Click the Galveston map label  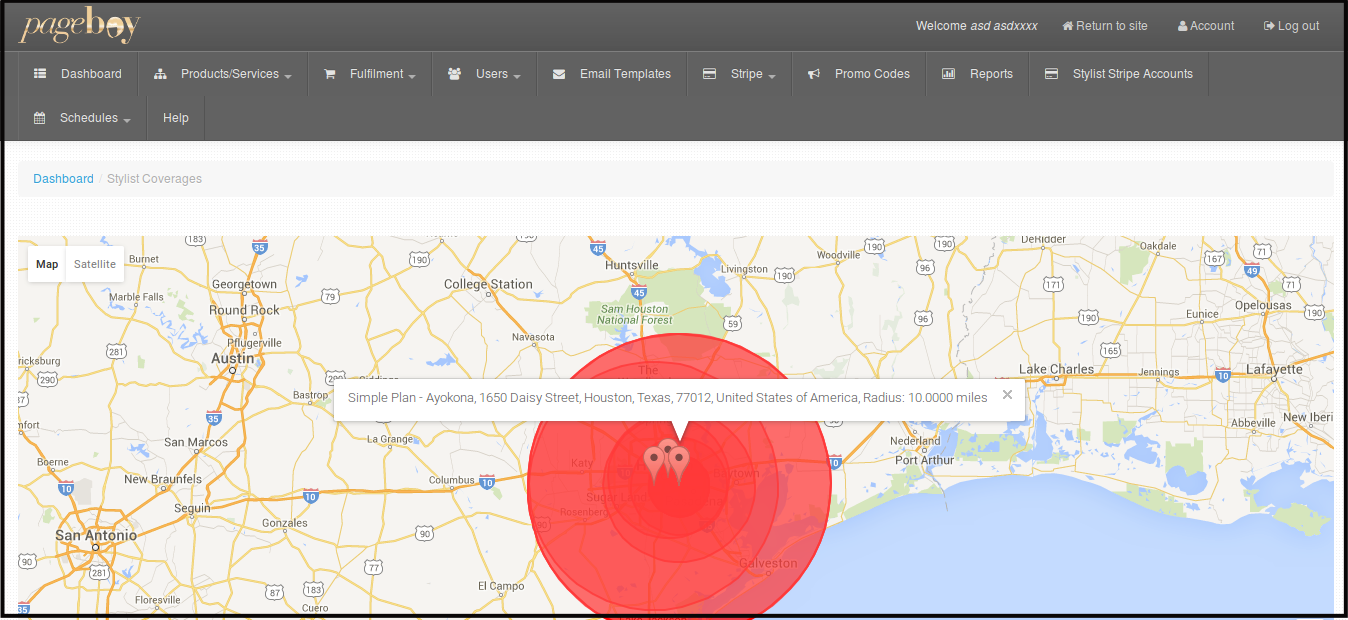click(x=768, y=563)
